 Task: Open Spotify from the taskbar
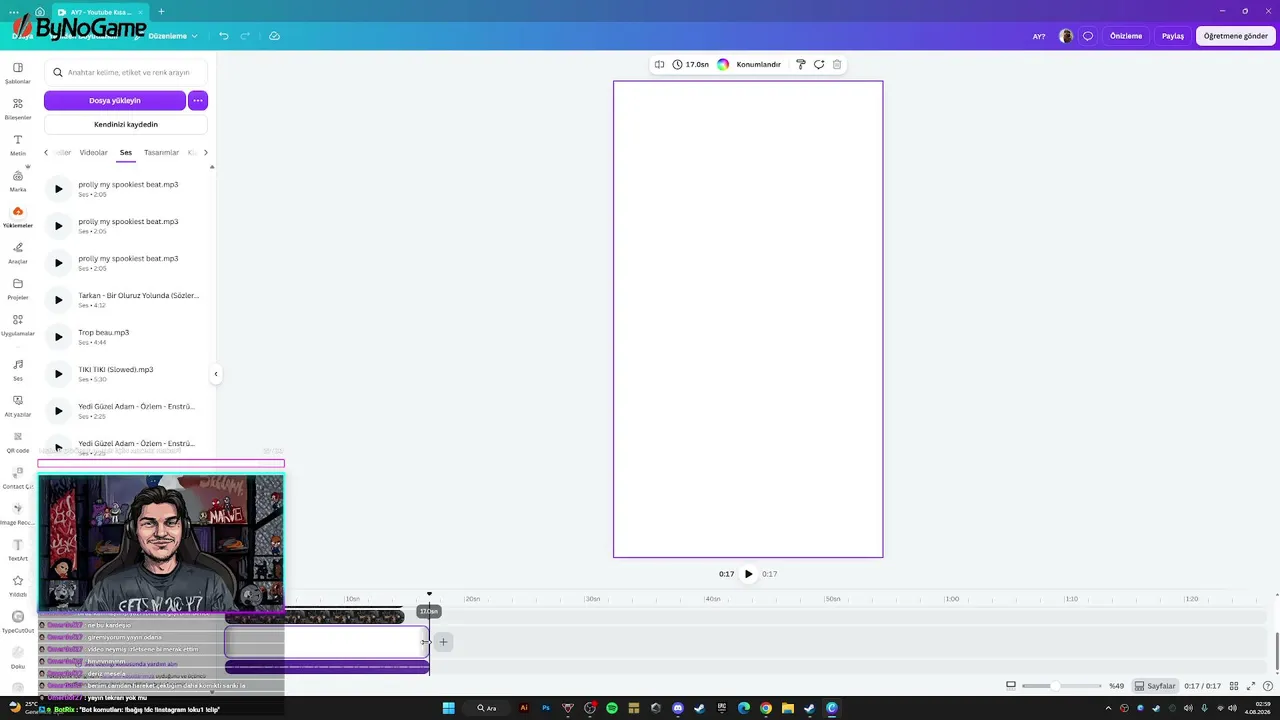(x=612, y=708)
